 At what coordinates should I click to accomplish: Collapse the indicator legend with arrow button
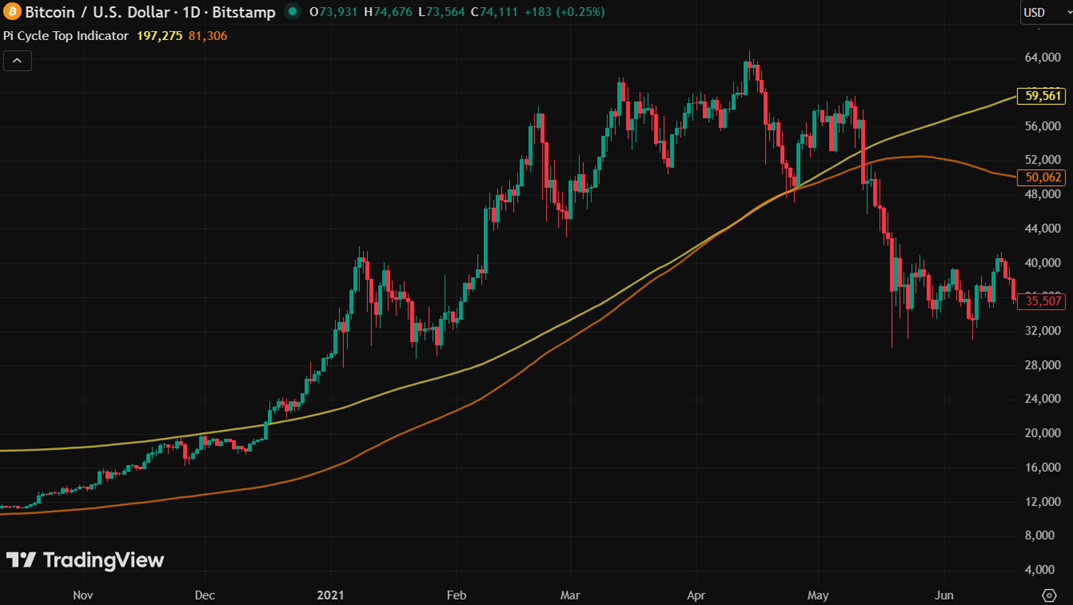17,61
